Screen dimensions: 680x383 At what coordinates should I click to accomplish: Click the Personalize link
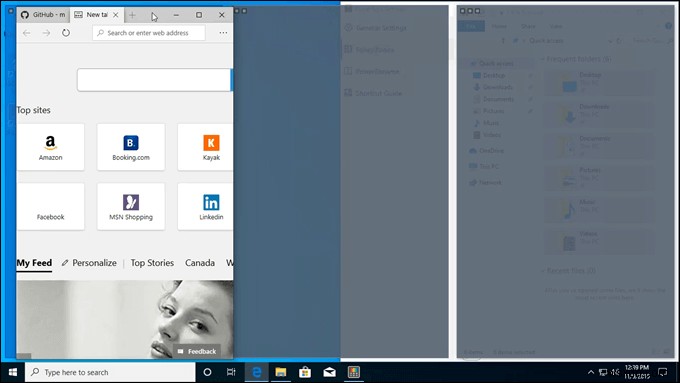[89, 263]
